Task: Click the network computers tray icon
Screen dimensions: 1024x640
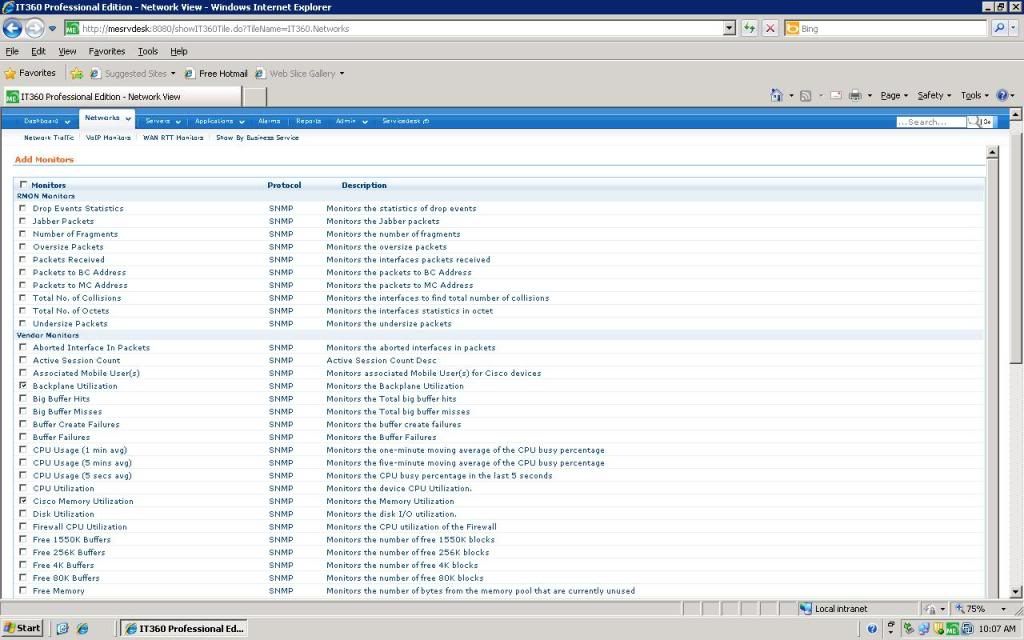Action: tap(923, 629)
